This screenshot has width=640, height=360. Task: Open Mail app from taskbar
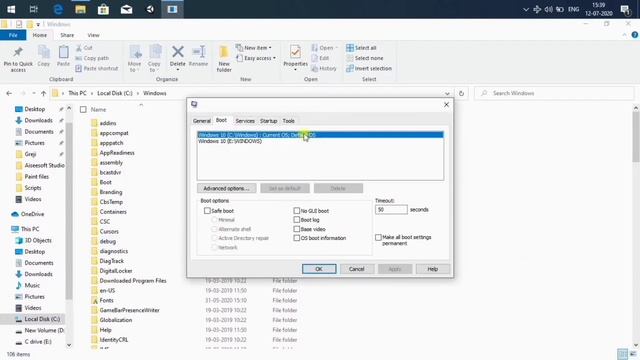tap(127, 9)
